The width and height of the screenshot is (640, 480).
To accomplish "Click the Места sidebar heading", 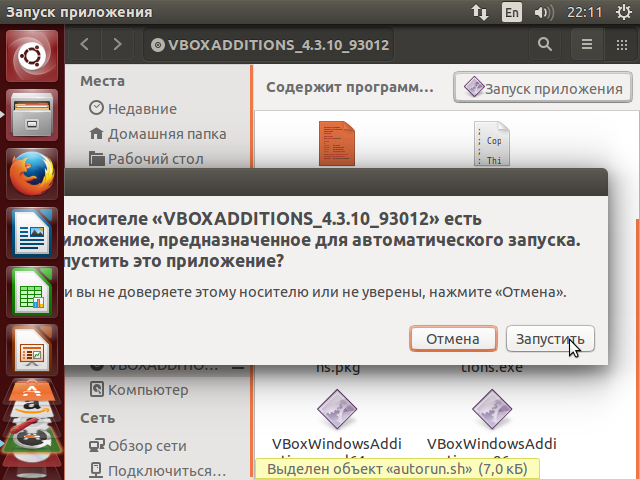I will click(x=102, y=81).
